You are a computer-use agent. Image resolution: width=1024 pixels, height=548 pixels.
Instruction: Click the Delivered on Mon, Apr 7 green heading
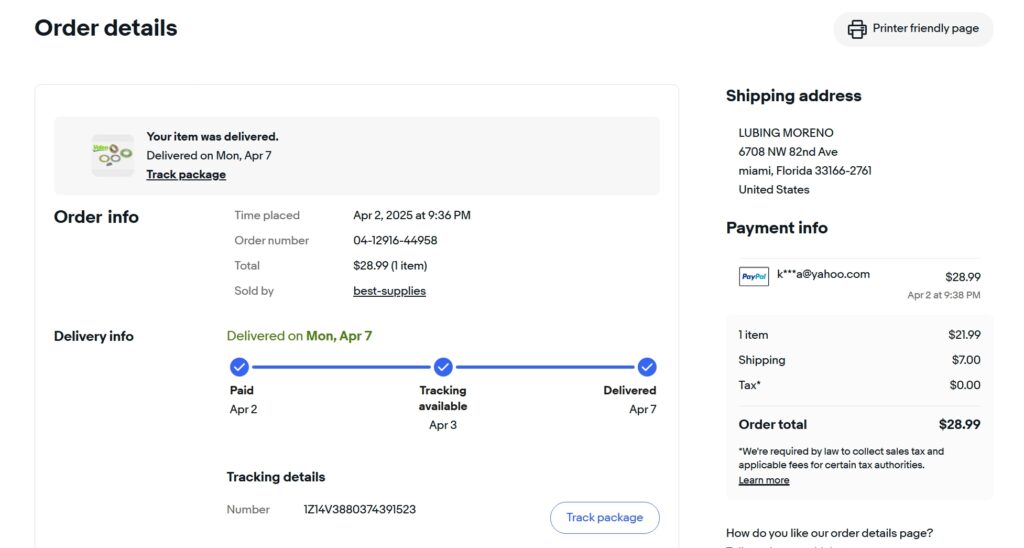299,336
